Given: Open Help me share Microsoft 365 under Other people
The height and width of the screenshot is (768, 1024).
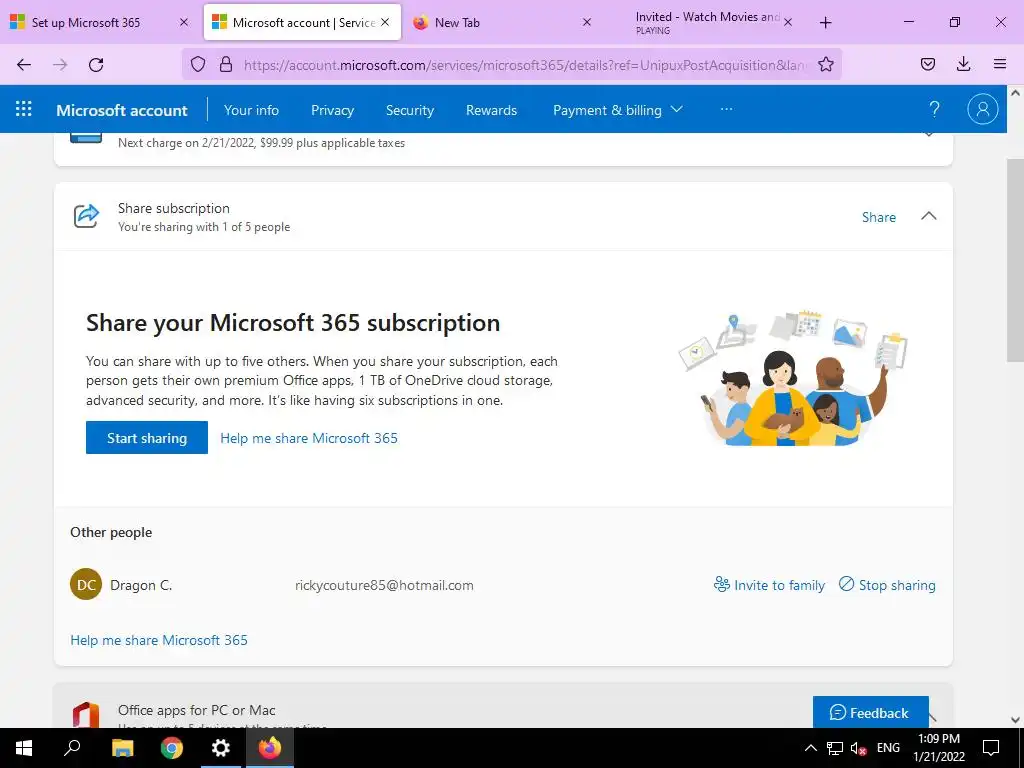Looking at the screenshot, I should point(159,640).
